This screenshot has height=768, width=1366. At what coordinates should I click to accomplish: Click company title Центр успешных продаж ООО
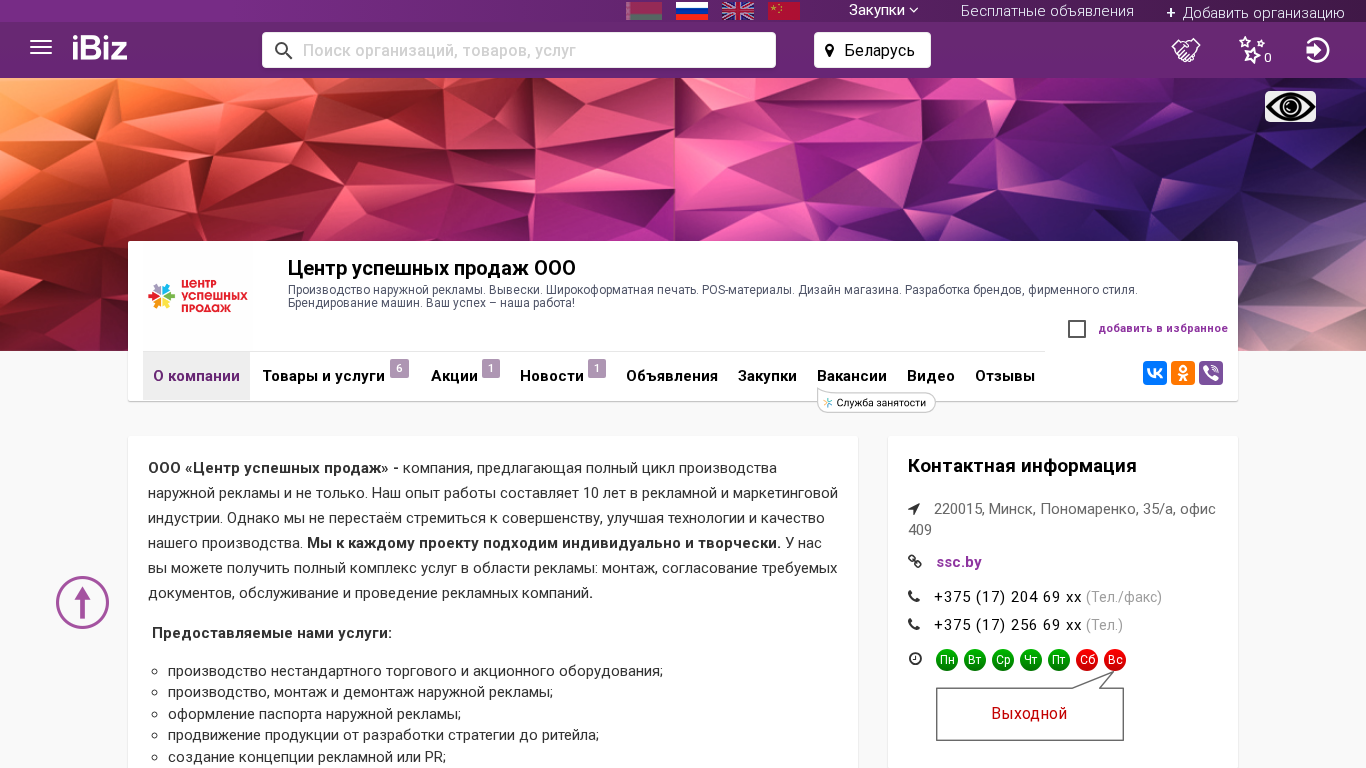point(432,268)
